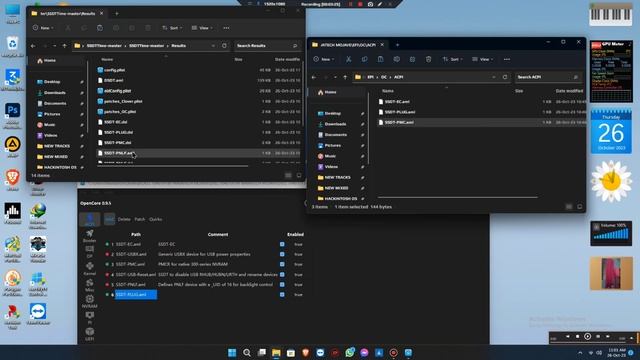This screenshot has width=640, height=360.
Task: Open New dropdown in ACPI Explorer toolbar
Action: tap(324, 59)
